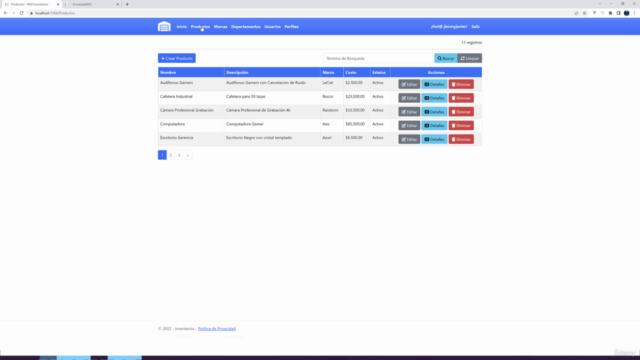Viewport: 640px width, 360px height.
Task: Edit the Escritorio Gerencia product
Action: (409, 139)
